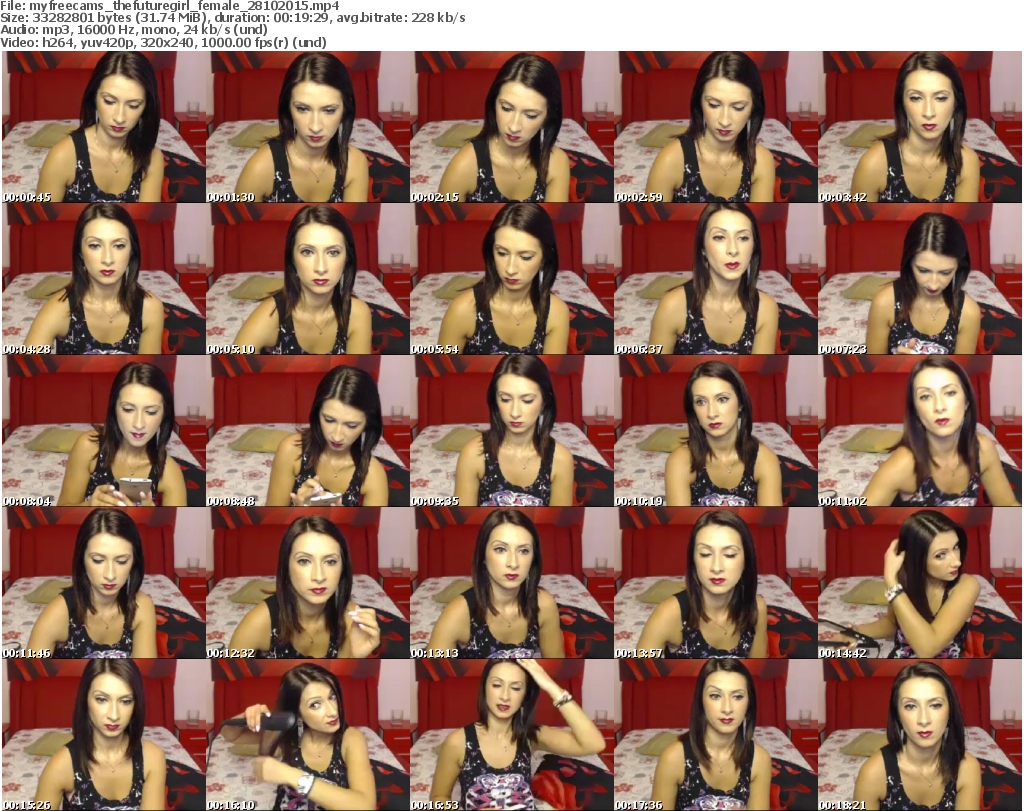Pick the frame stamped 00:08:04
1024x811 pixels.
[x=103, y=431]
